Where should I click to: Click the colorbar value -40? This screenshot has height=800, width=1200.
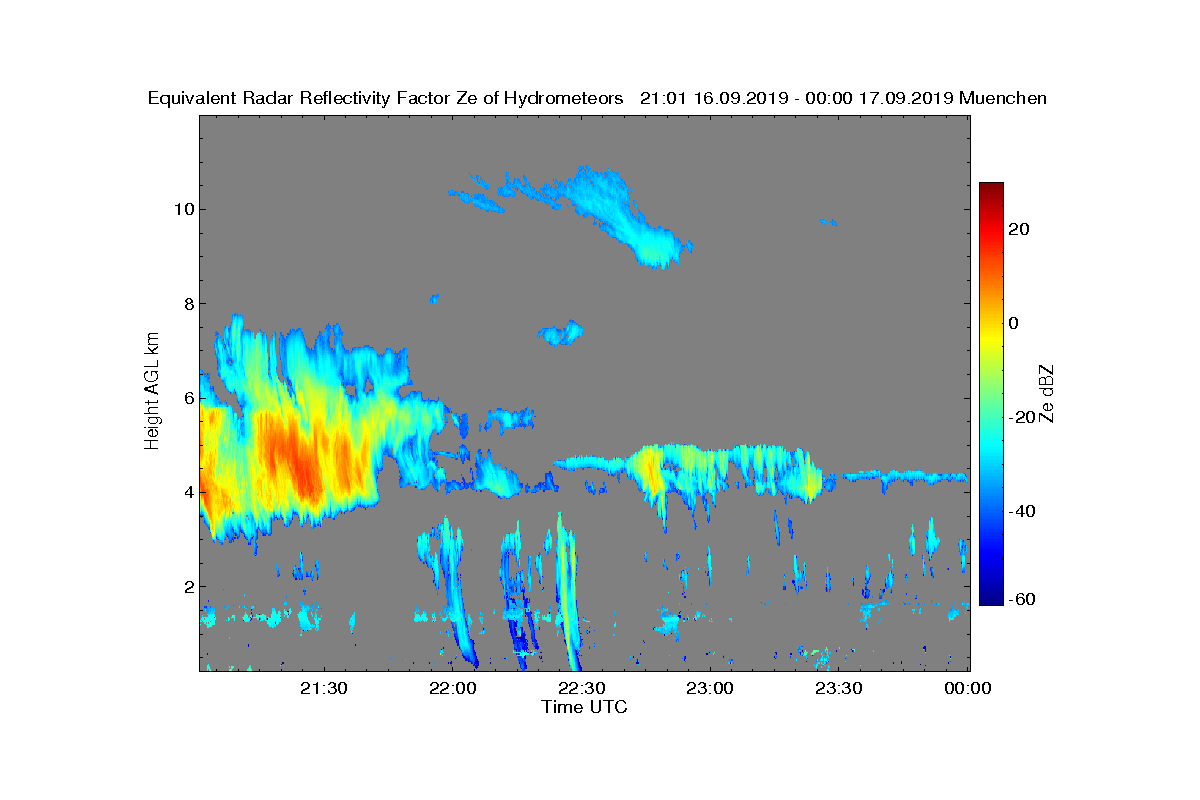1023,512
